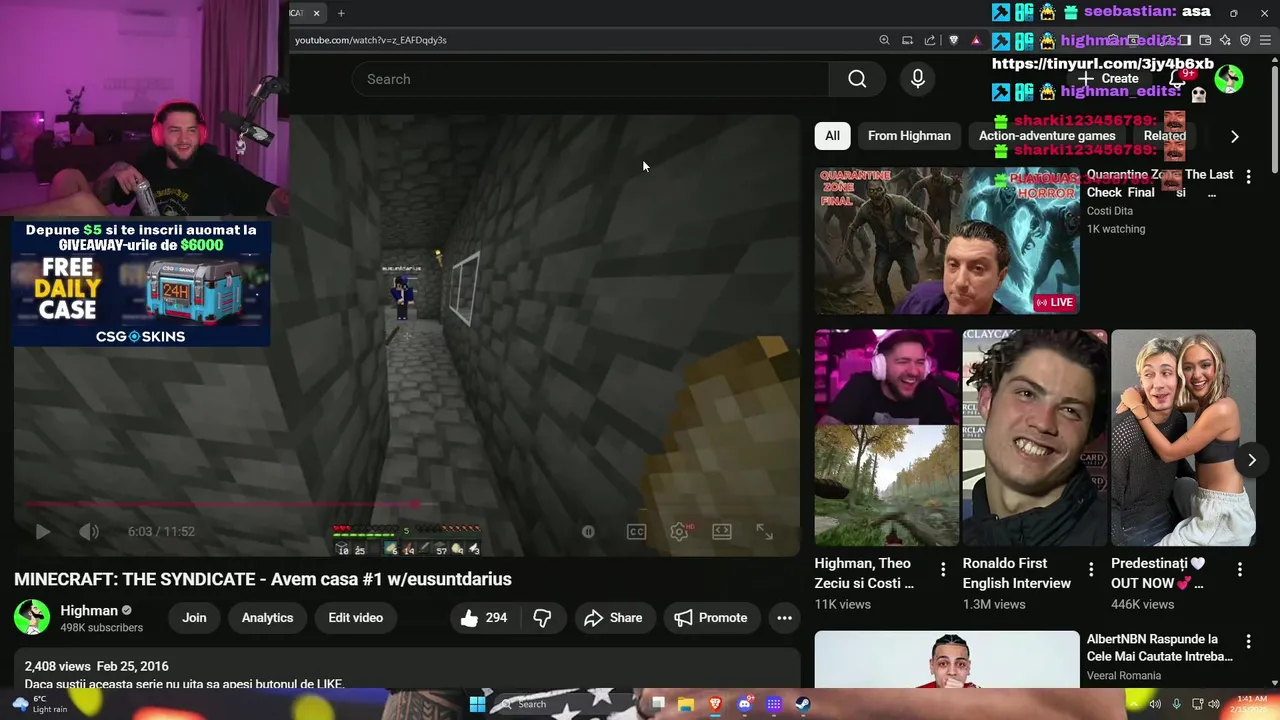1280x720 pixels.
Task: Start voice search with microphone
Action: click(x=918, y=79)
